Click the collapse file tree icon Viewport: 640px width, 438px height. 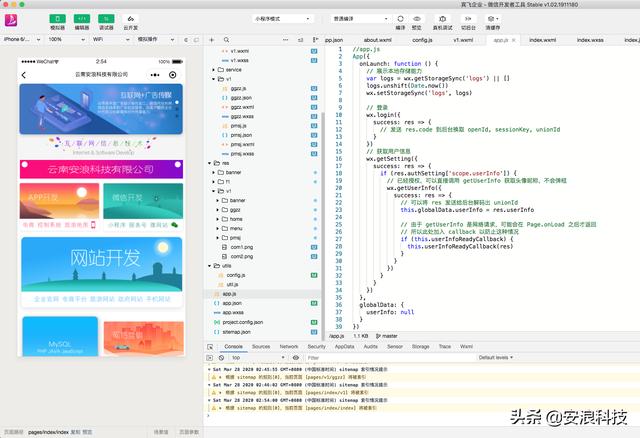300,40
